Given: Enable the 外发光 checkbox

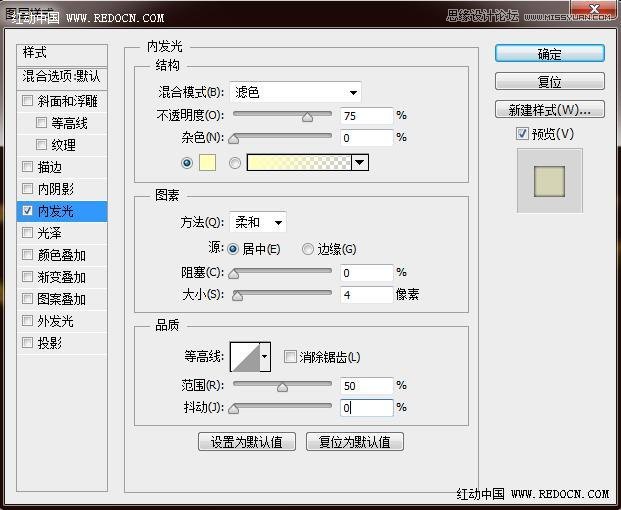Looking at the screenshot, I should coord(27,320).
